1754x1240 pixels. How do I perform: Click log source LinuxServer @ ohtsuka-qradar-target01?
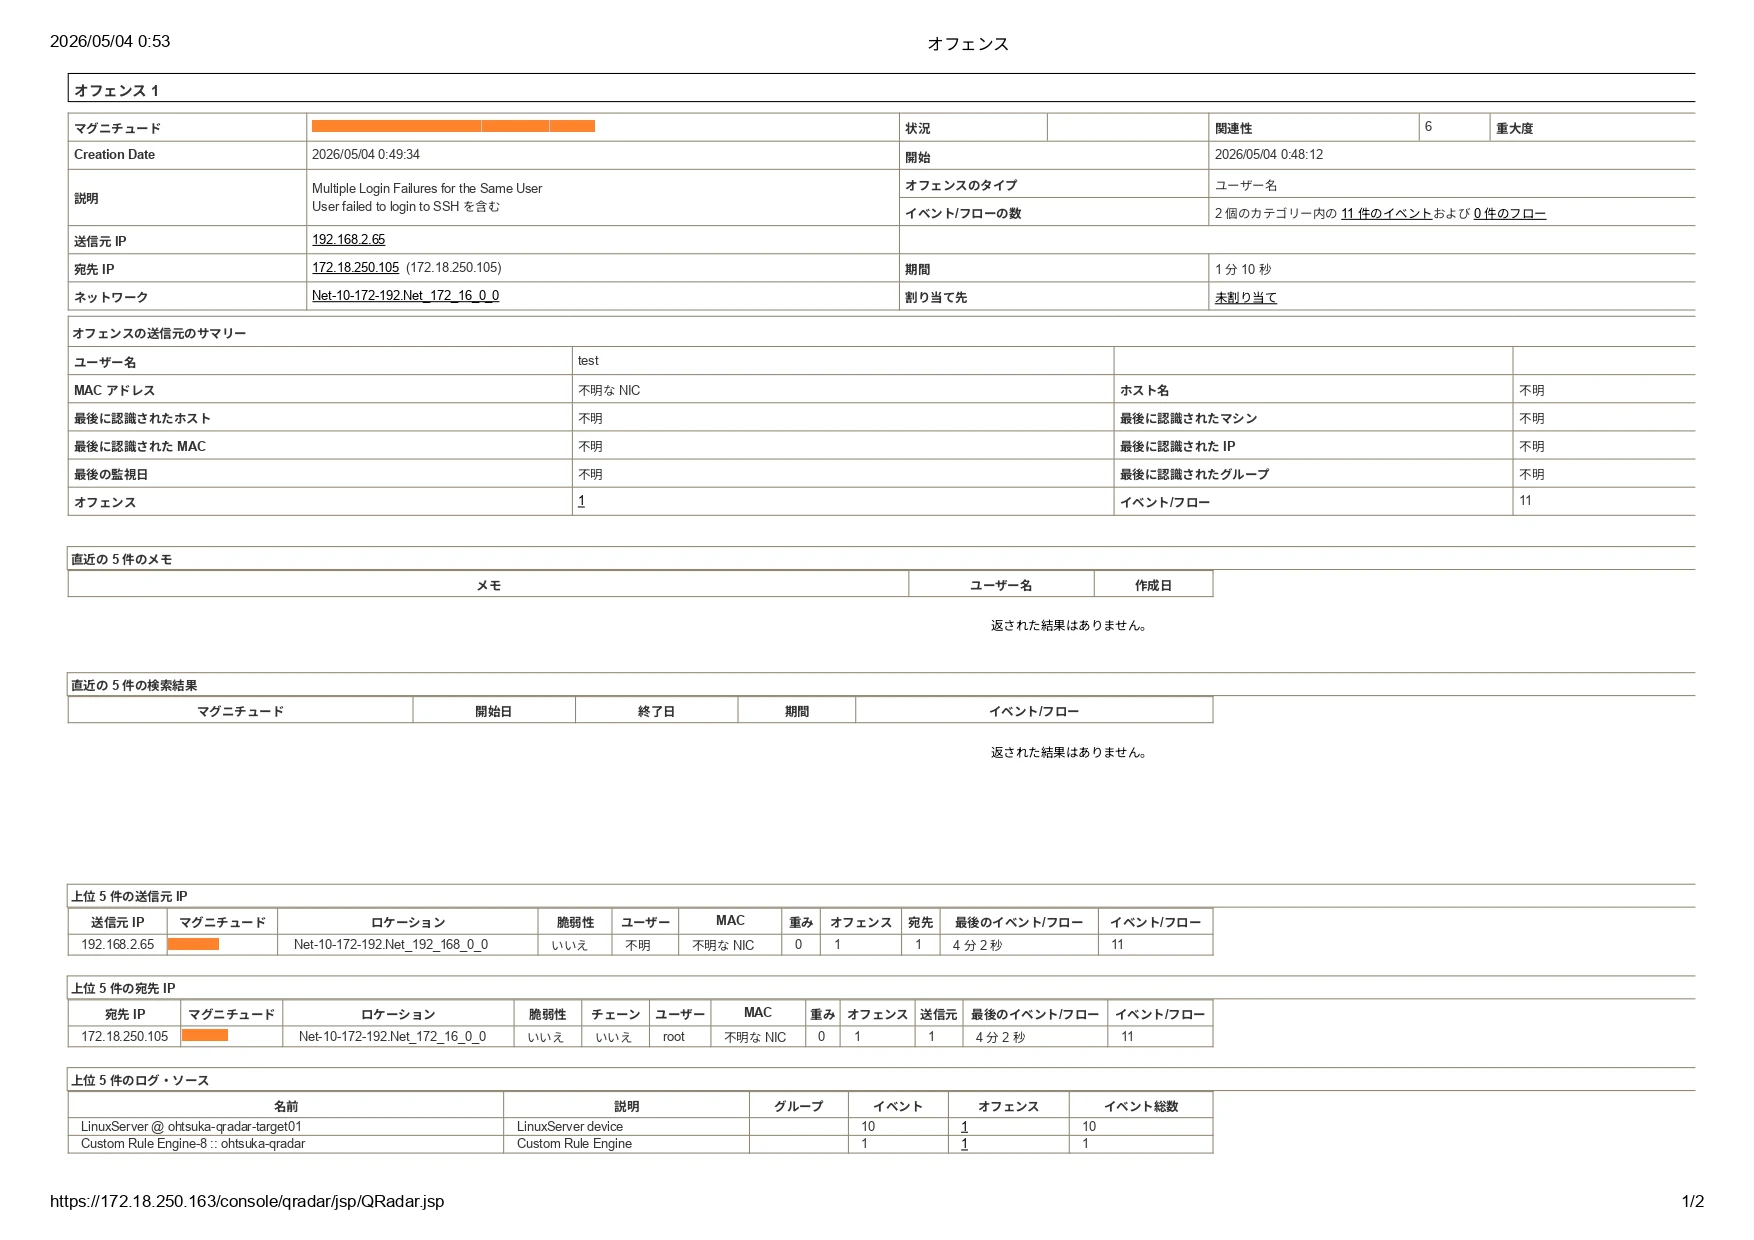point(191,1127)
